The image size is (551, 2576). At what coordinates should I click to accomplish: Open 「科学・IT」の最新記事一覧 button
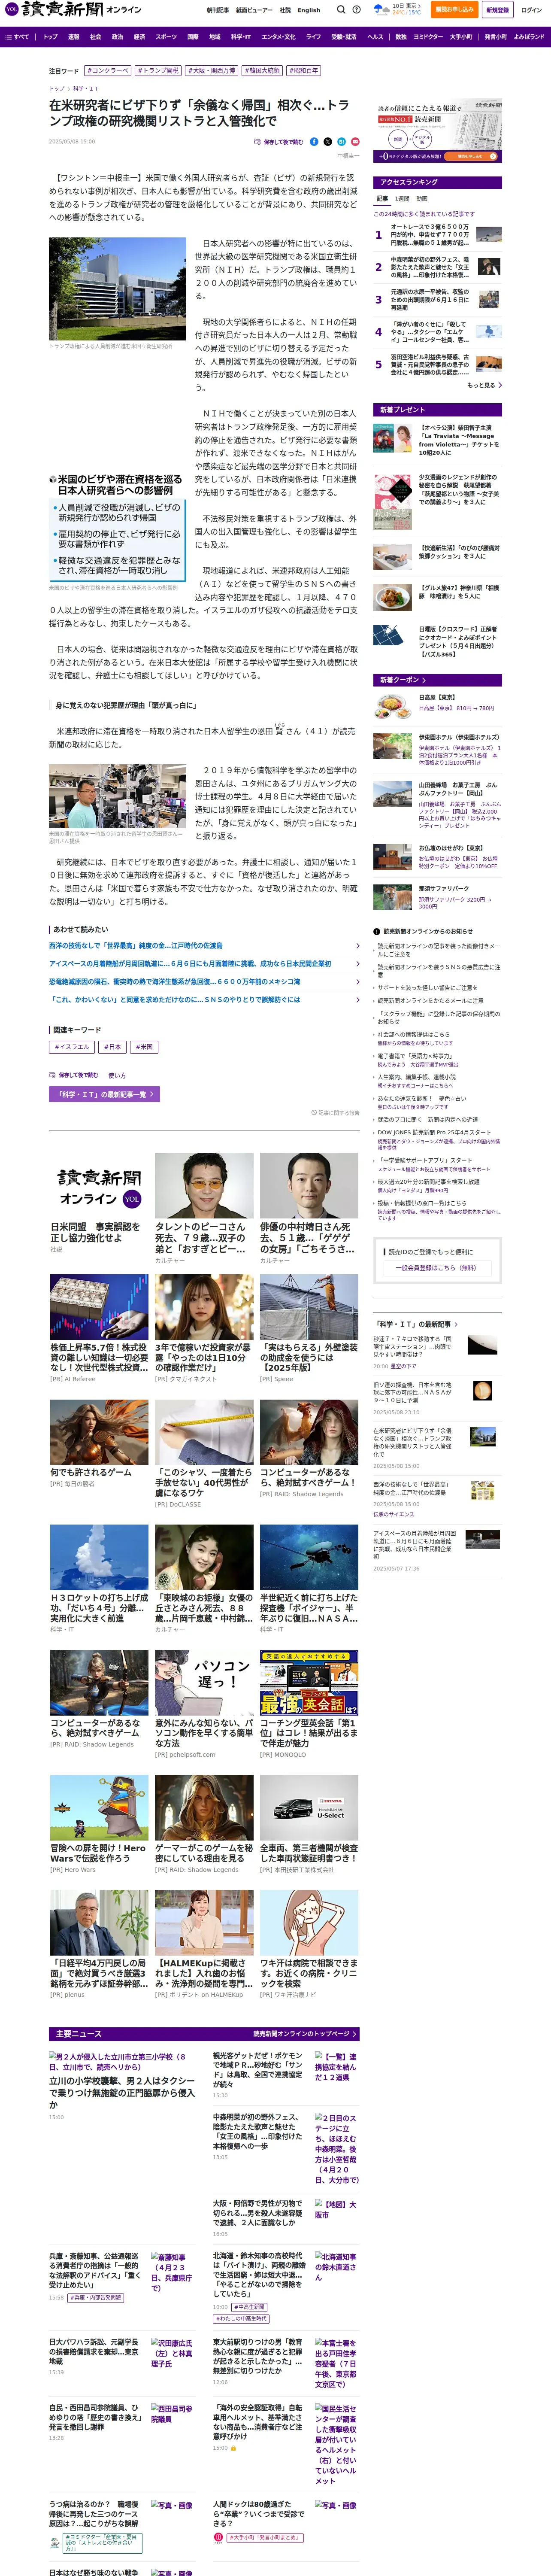104,1094
